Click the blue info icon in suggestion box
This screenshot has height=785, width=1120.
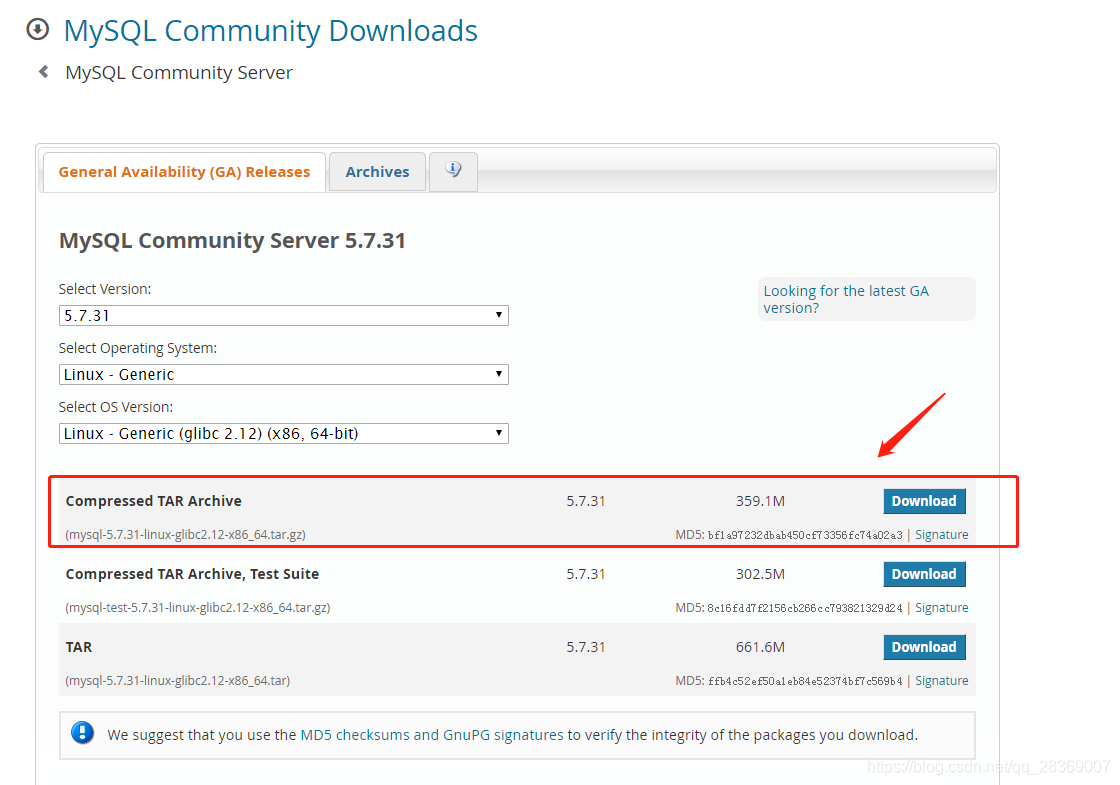pyautogui.click(x=82, y=733)
